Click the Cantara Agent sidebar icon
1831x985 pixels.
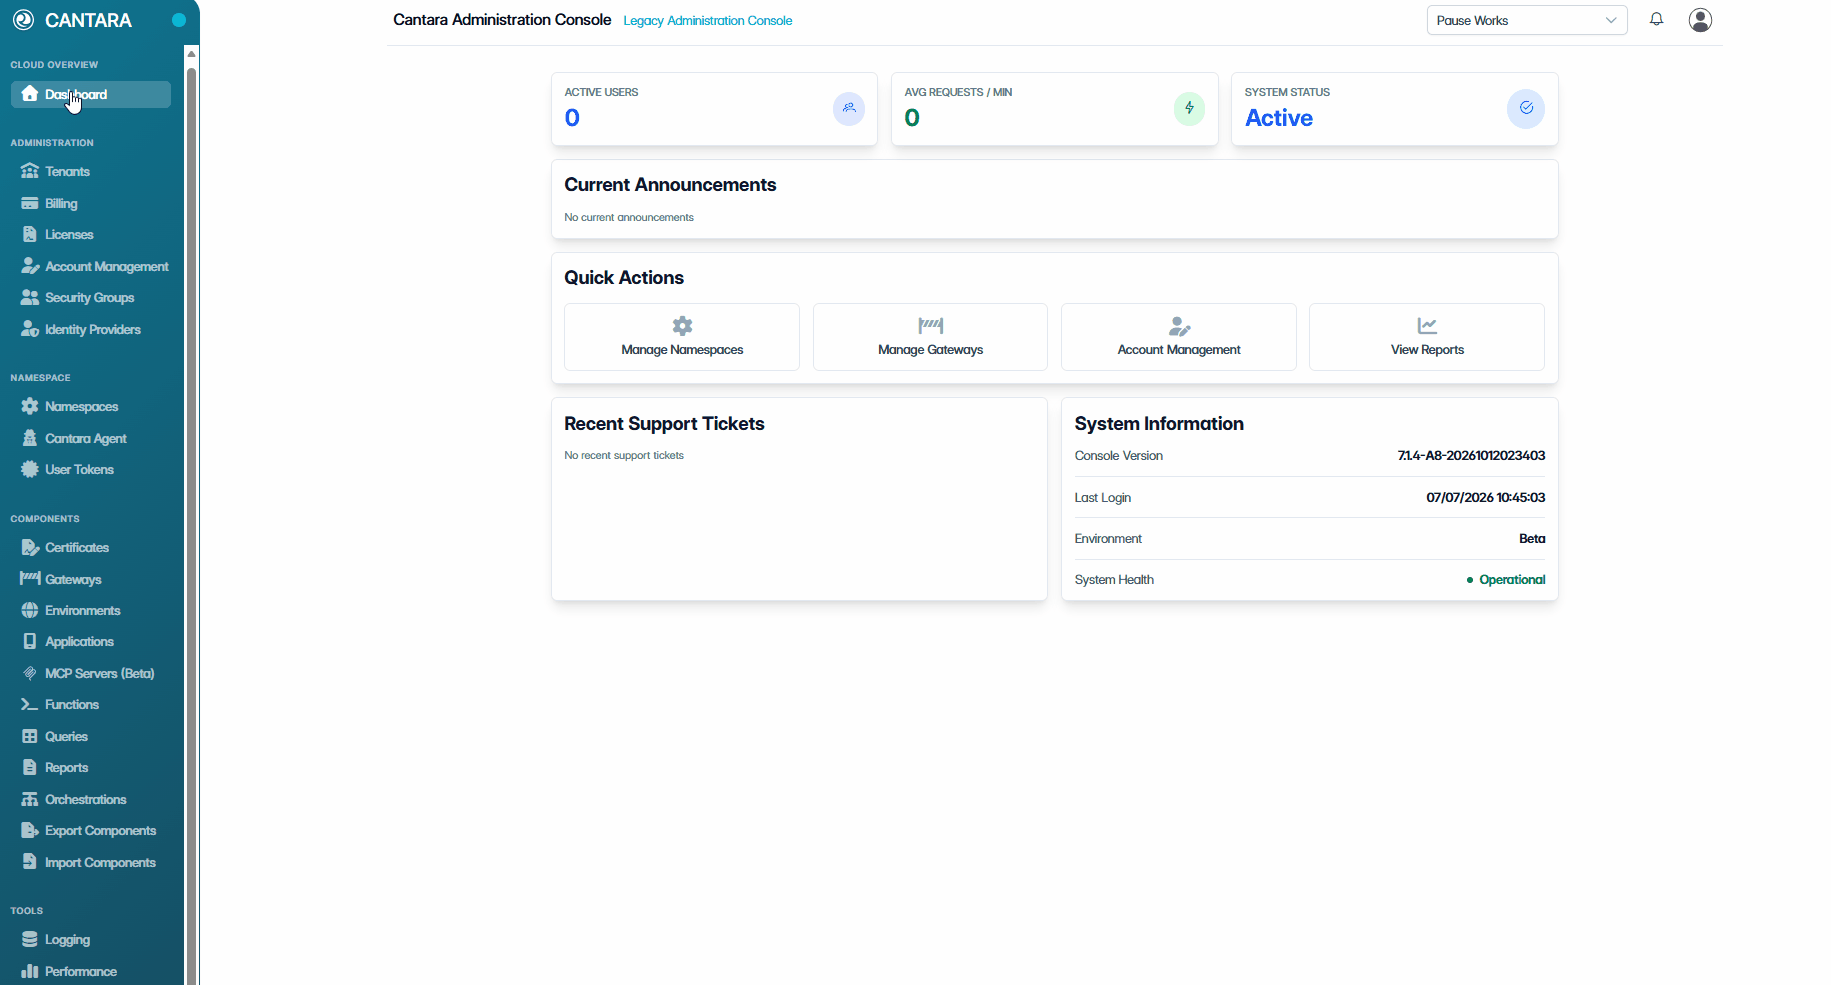tap(30, 438)
